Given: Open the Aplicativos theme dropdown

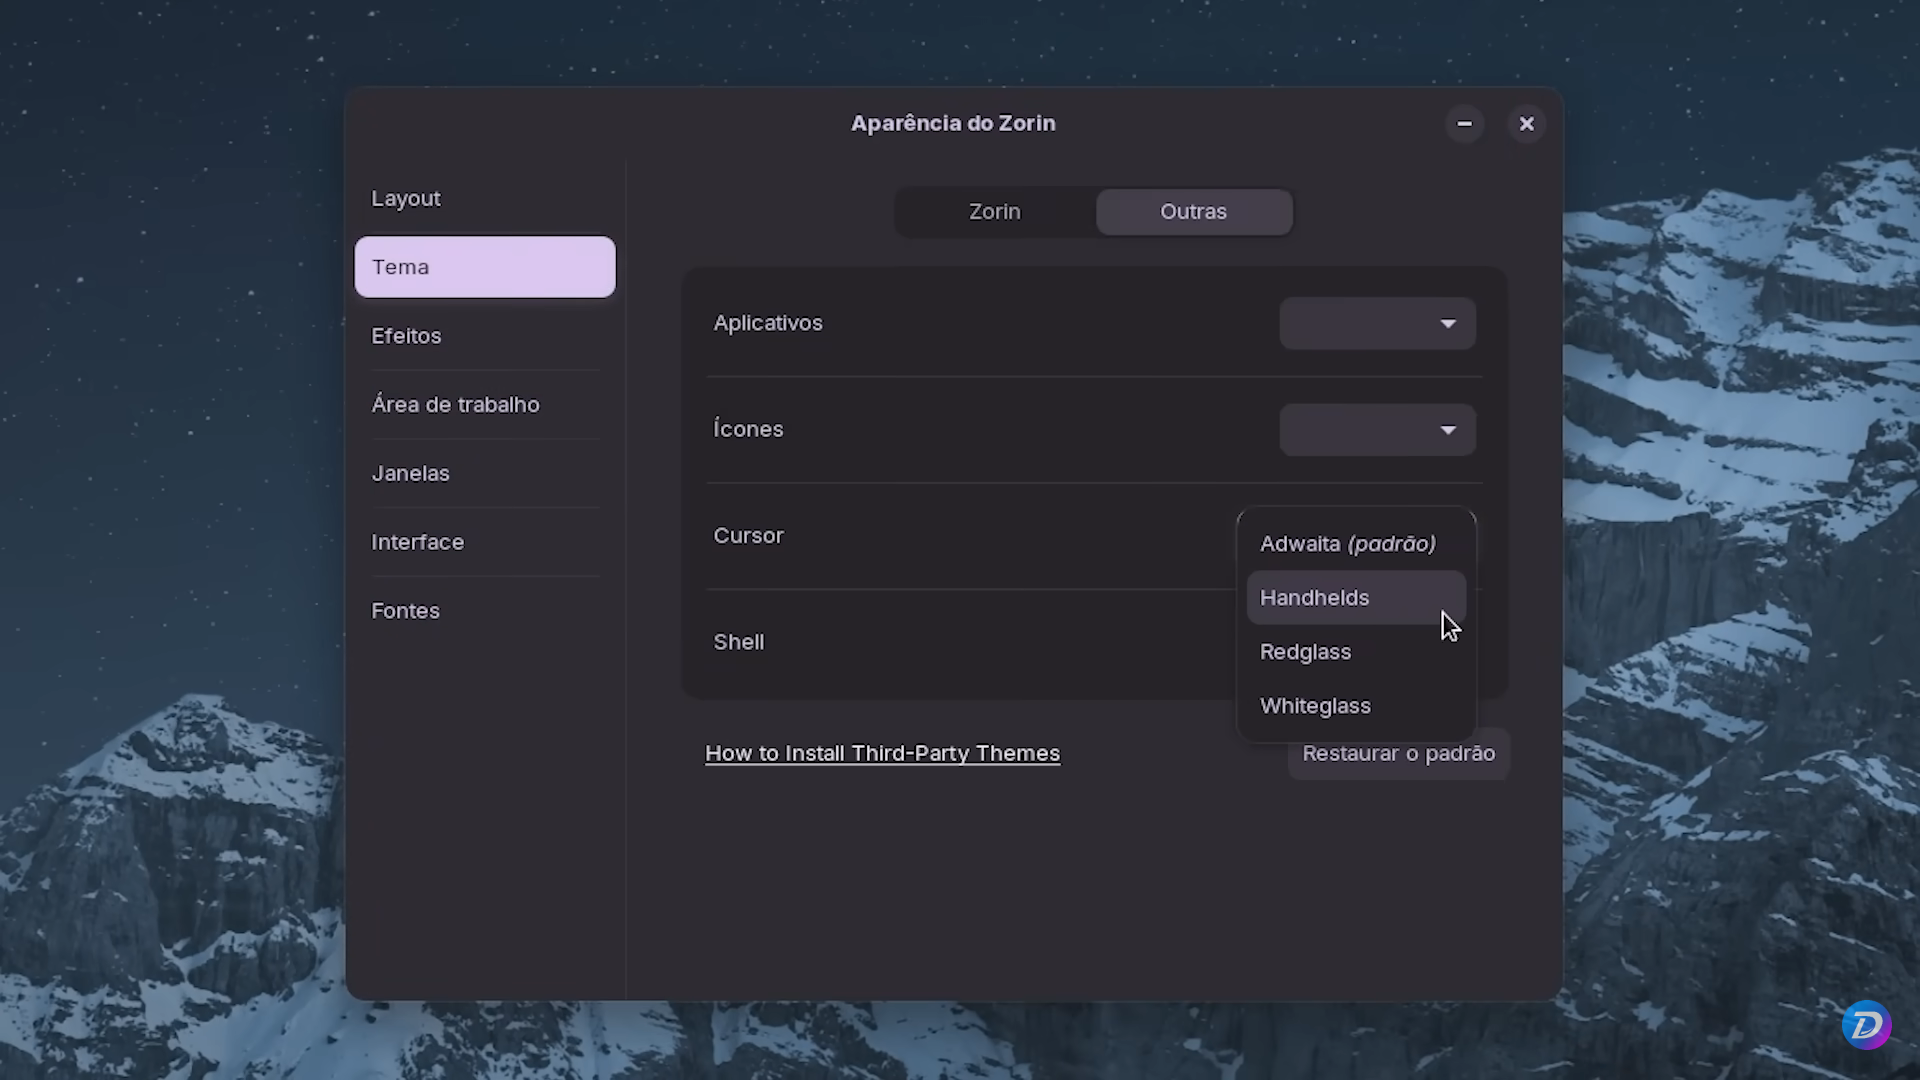Looking at the screenshot, I should 1376,323.
